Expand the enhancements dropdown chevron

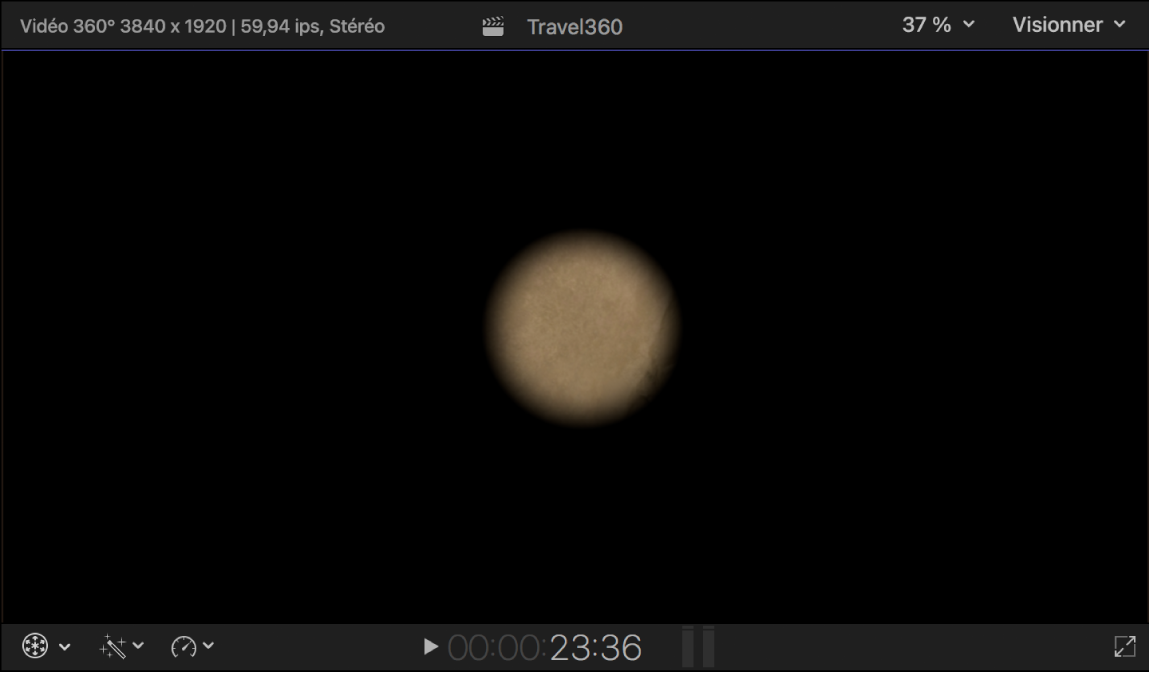click(x=136, y=645)
